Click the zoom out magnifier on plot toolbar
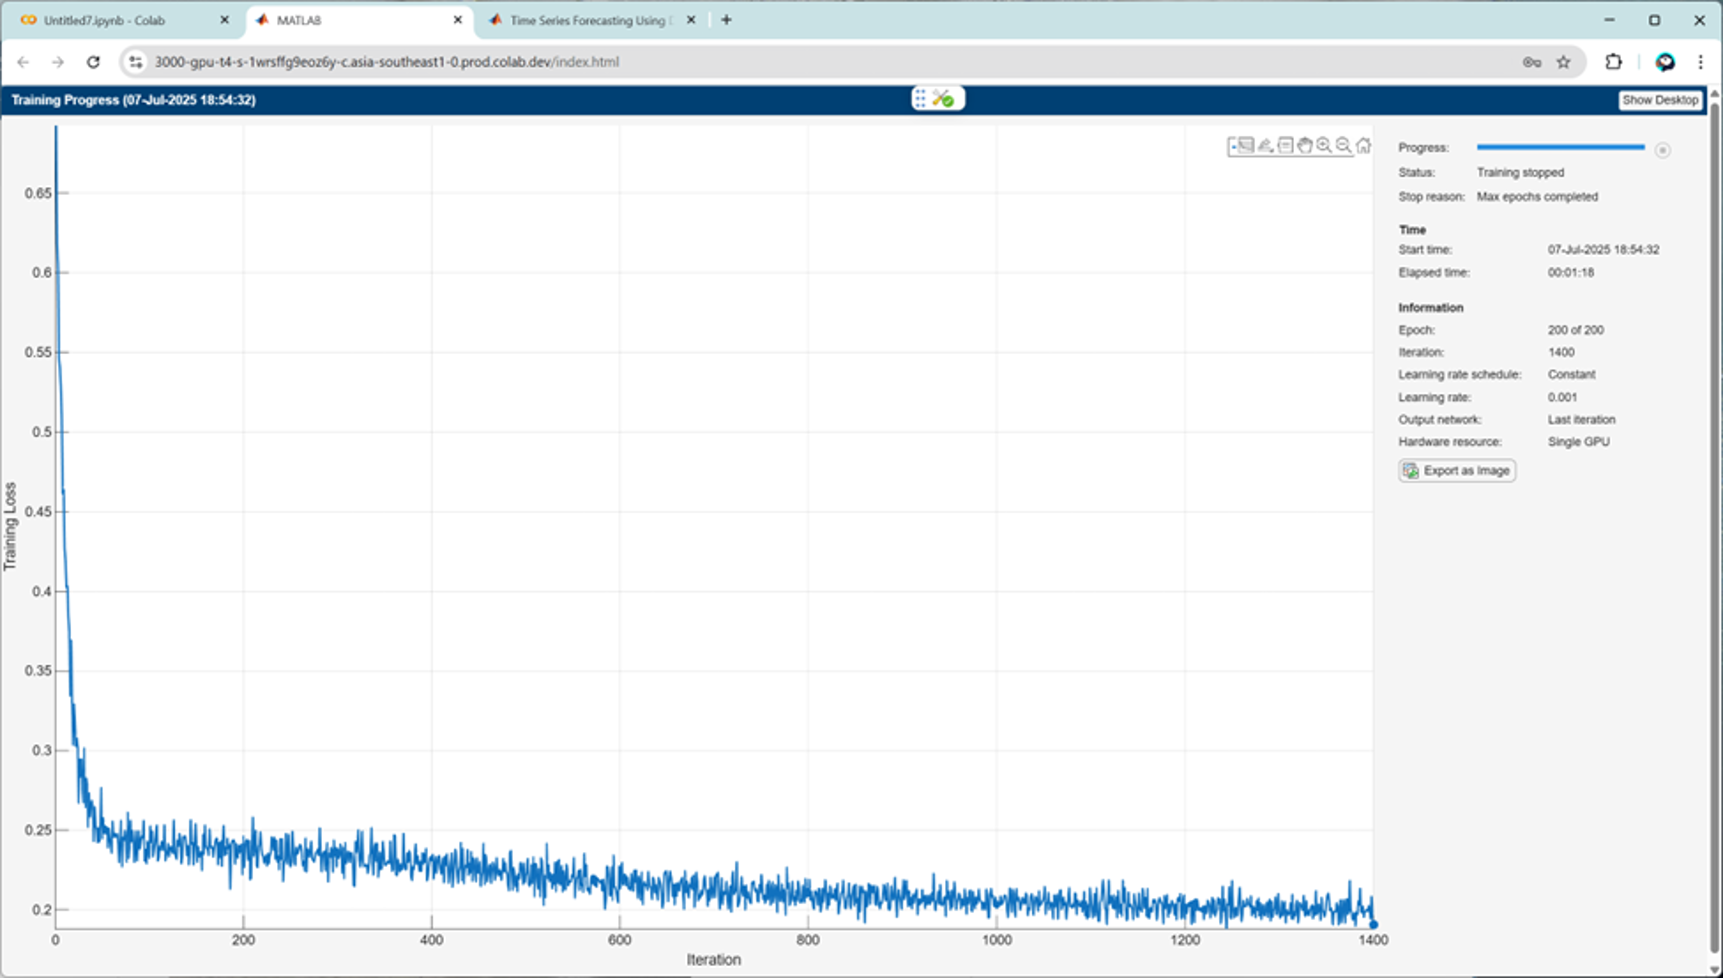 1344,146
